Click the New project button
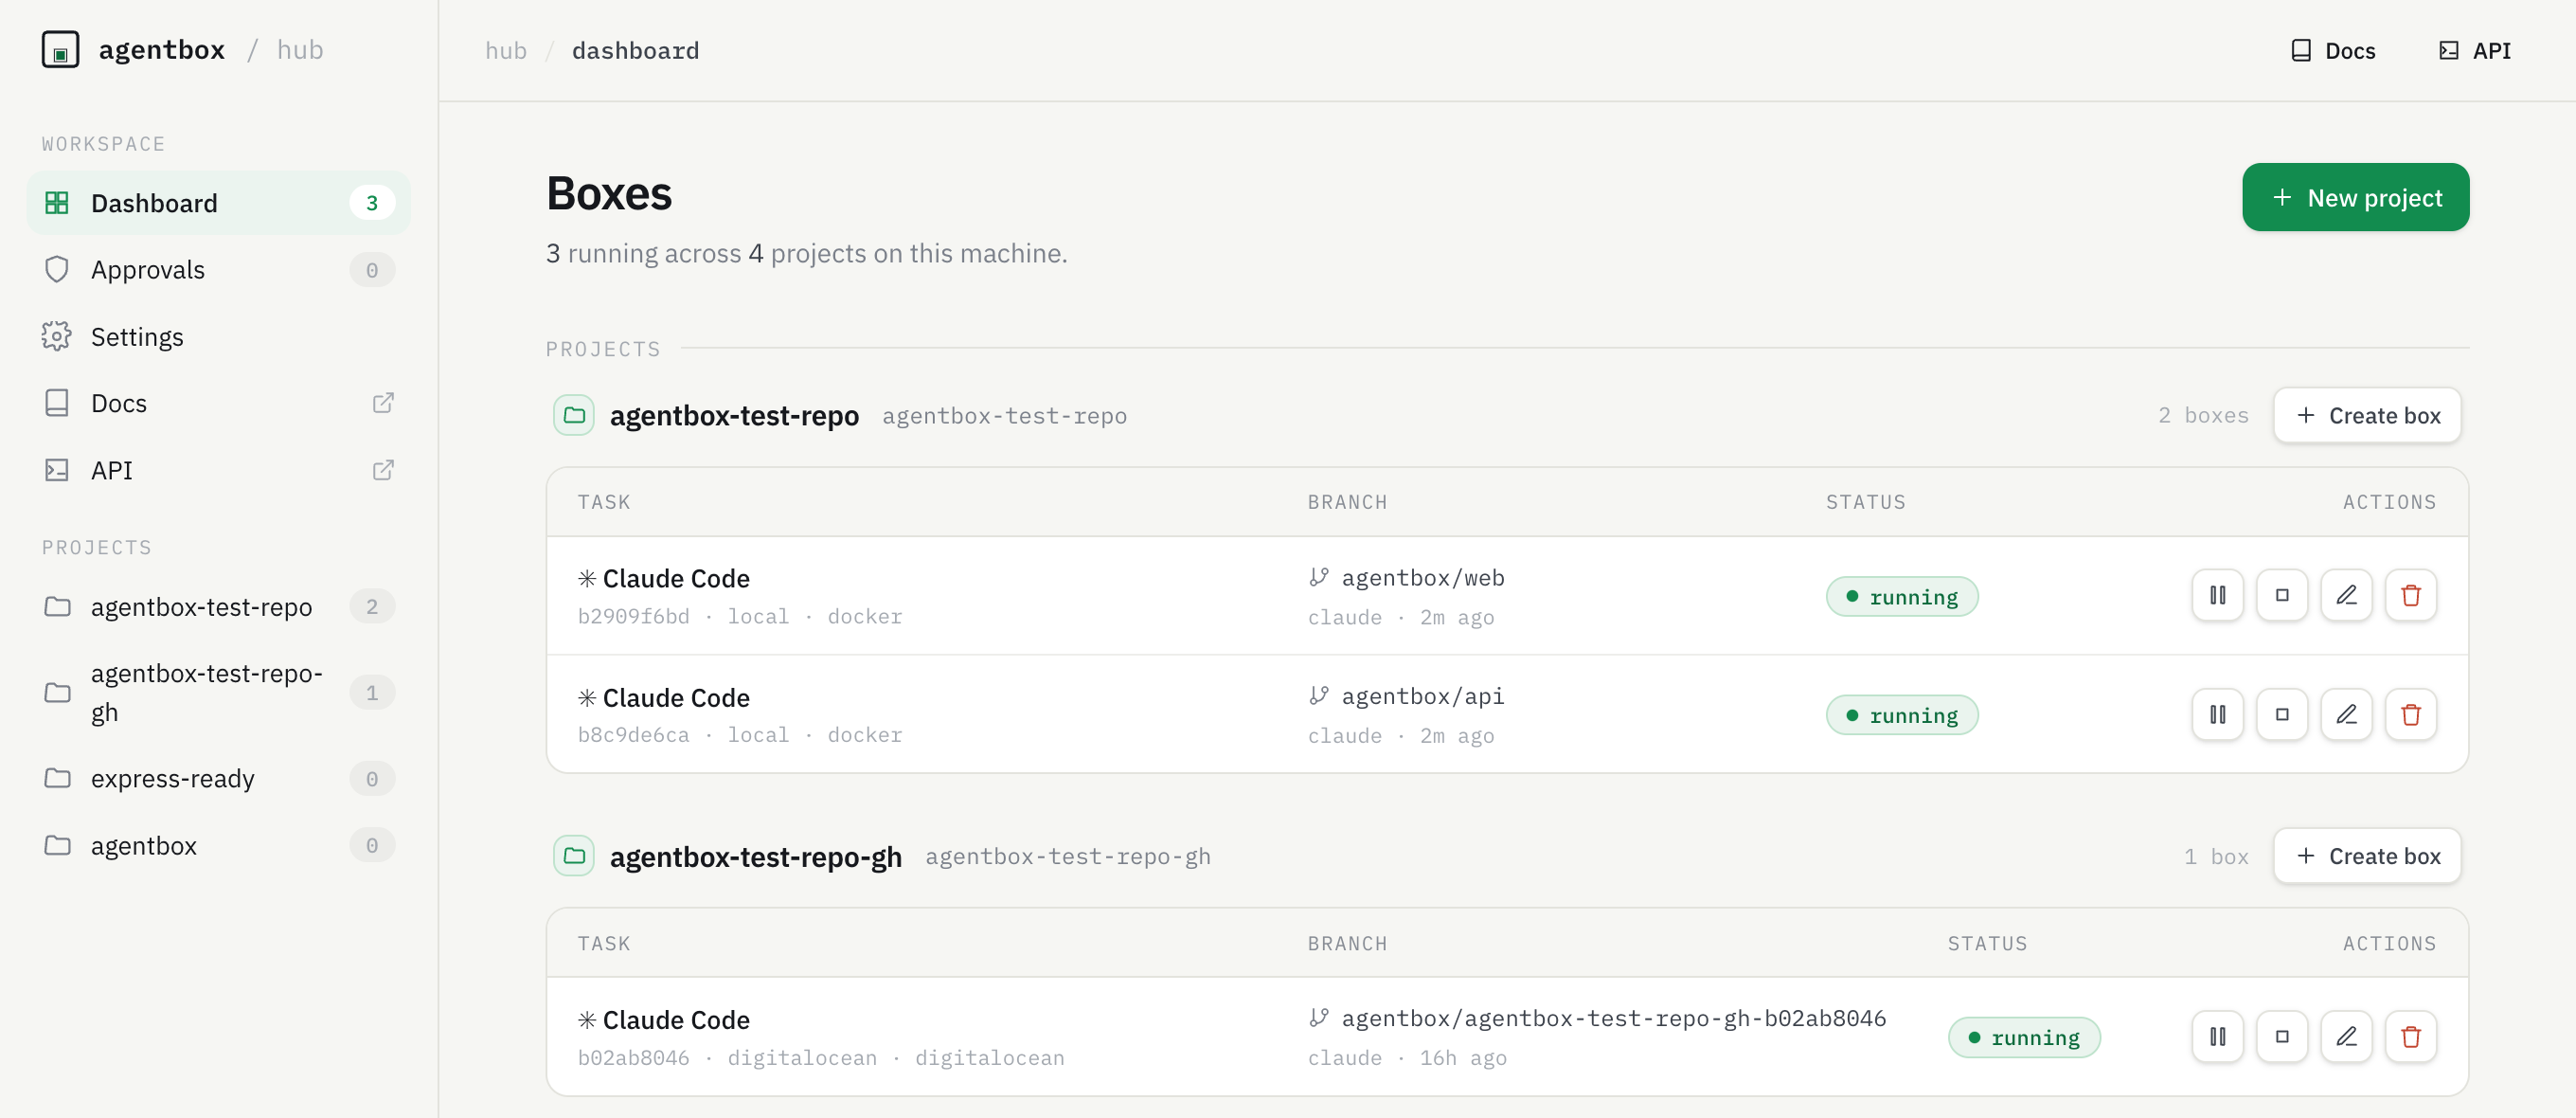This screenshot has height=1118, width=2576. pyautogui.click(x=2355, y=198)
